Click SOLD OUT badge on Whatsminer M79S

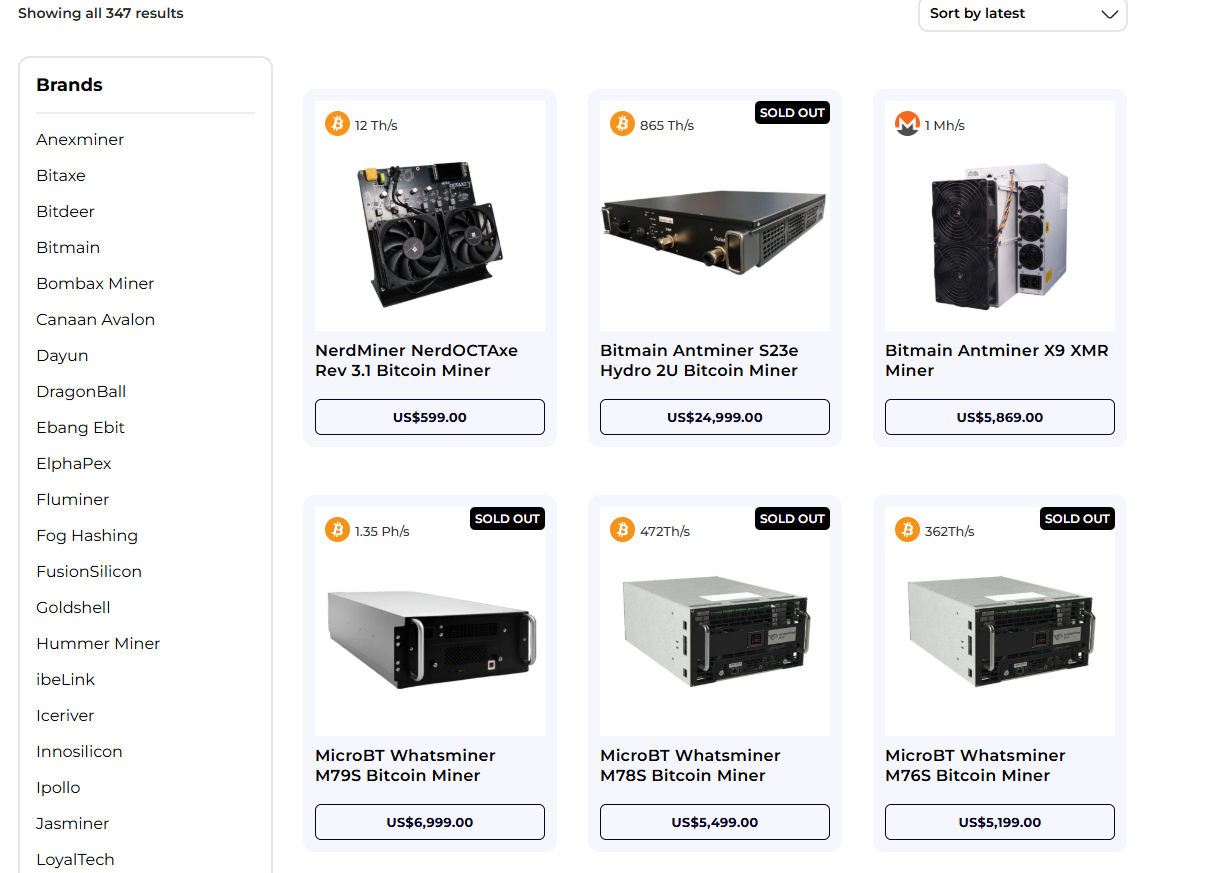coord(507,518)
